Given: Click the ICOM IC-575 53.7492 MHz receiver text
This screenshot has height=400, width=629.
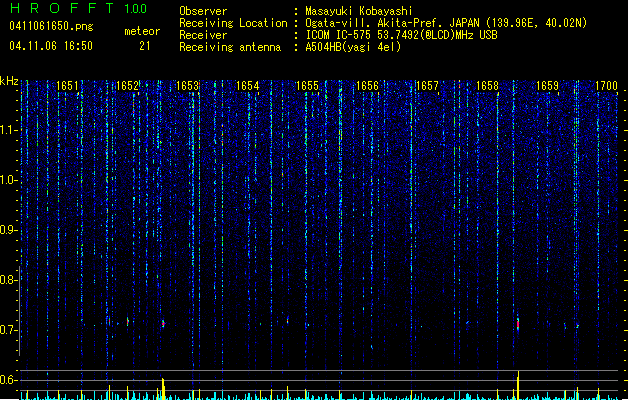Looking at the screenshot, I should 401,35.
